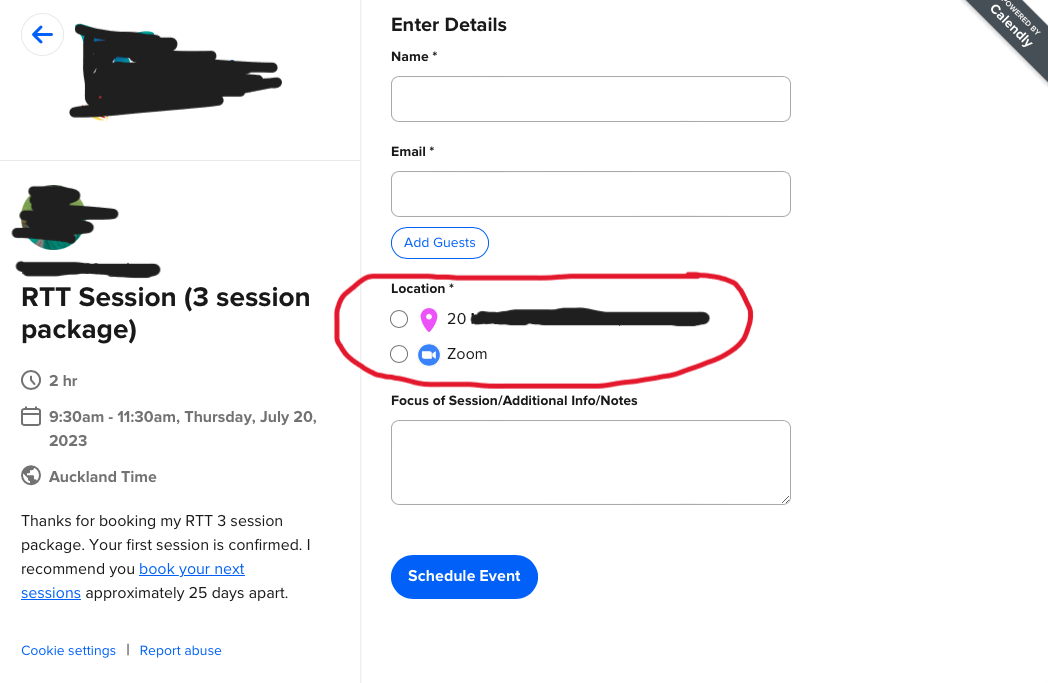Click the blue back arrow button

tap(42, 34)
